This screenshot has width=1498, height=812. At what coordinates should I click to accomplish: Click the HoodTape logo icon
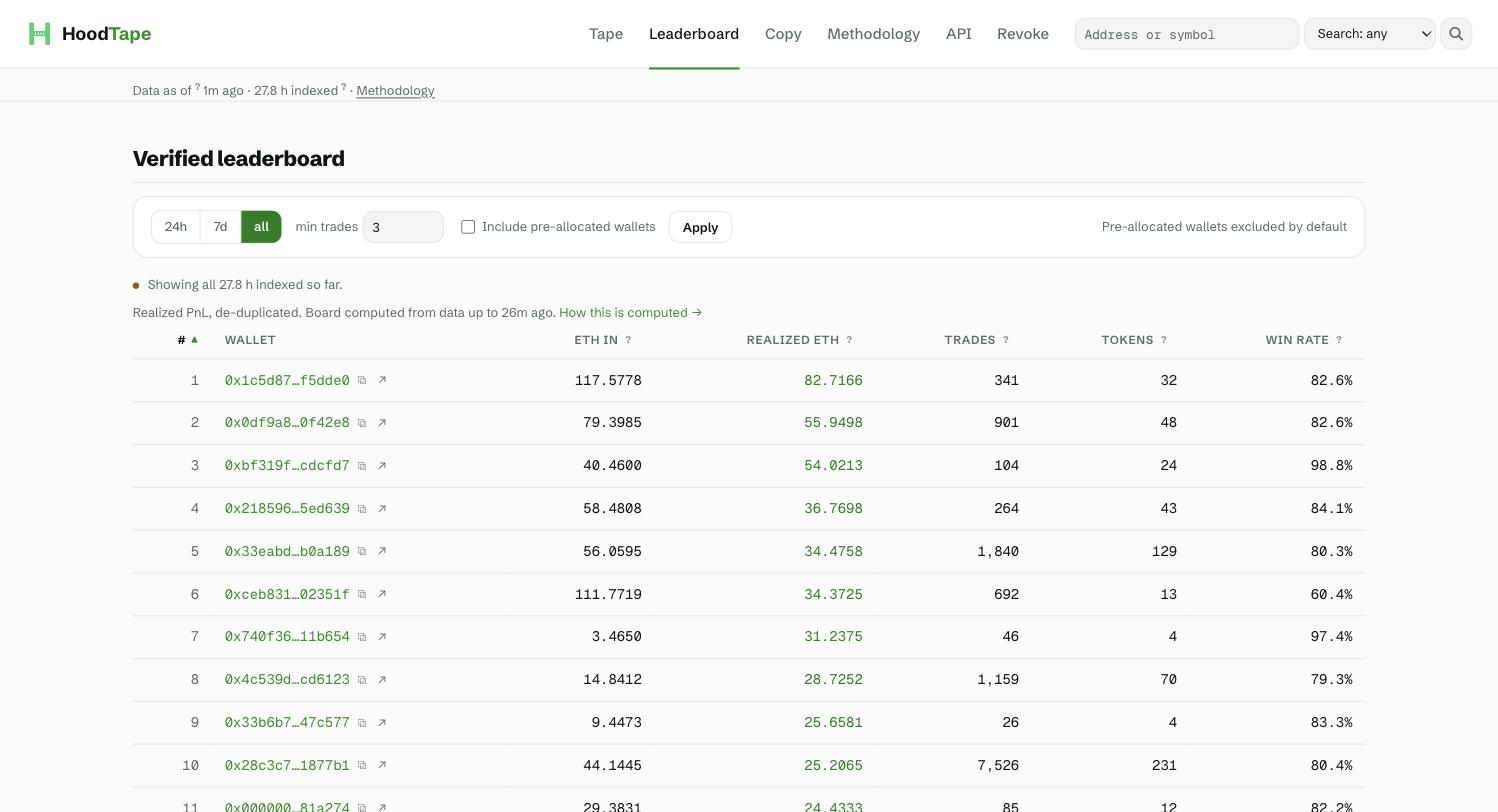[x=39, y=34]
